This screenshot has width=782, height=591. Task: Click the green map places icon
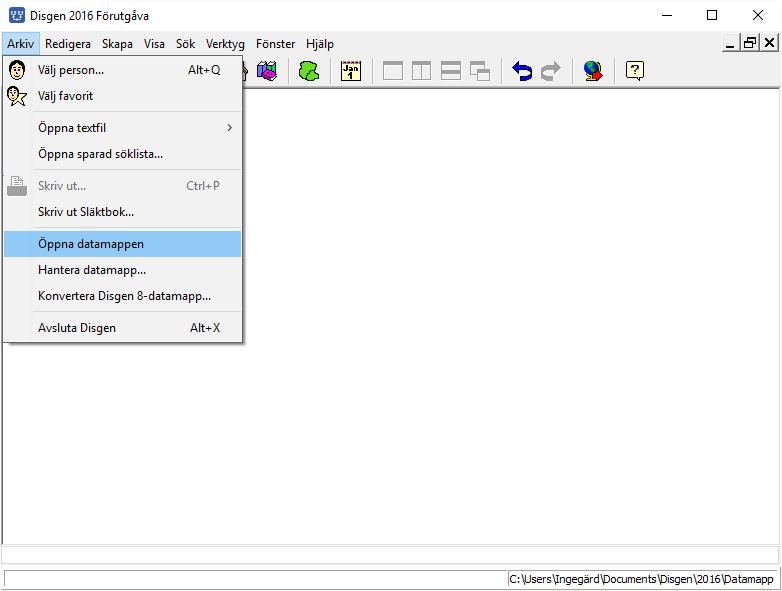(309, 71)
